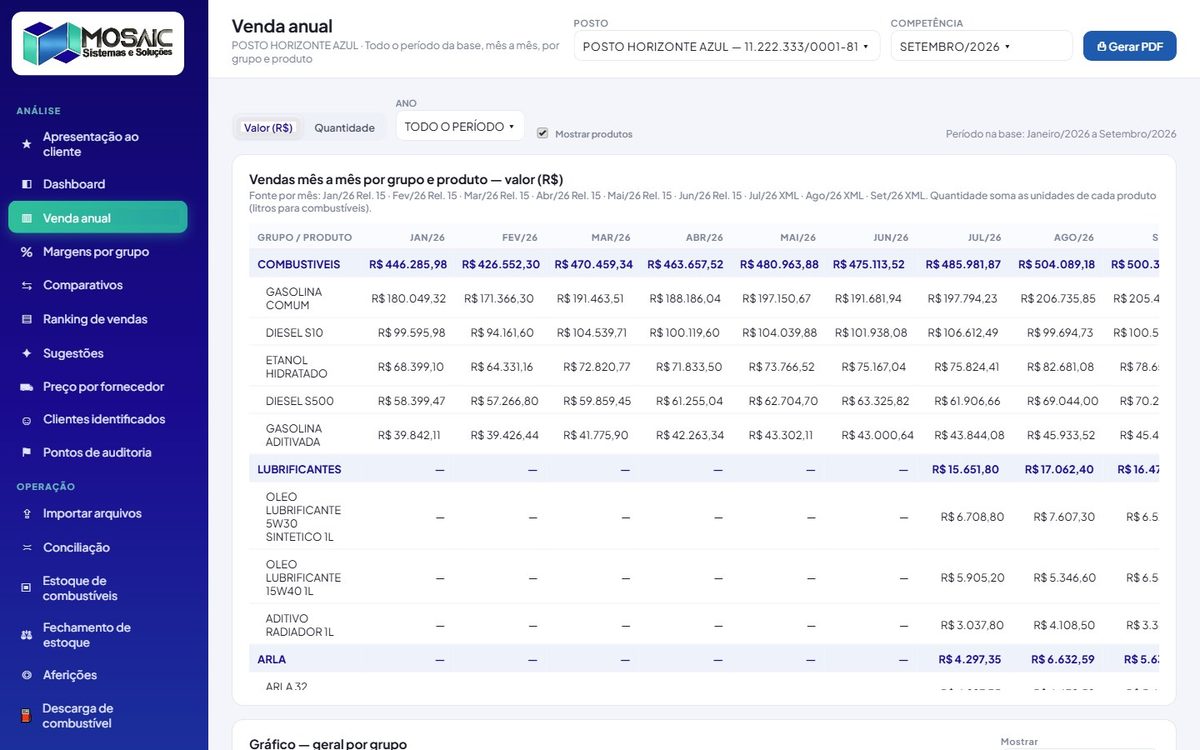
Task: Click the Gerar PDF button
Action: 1130,46
